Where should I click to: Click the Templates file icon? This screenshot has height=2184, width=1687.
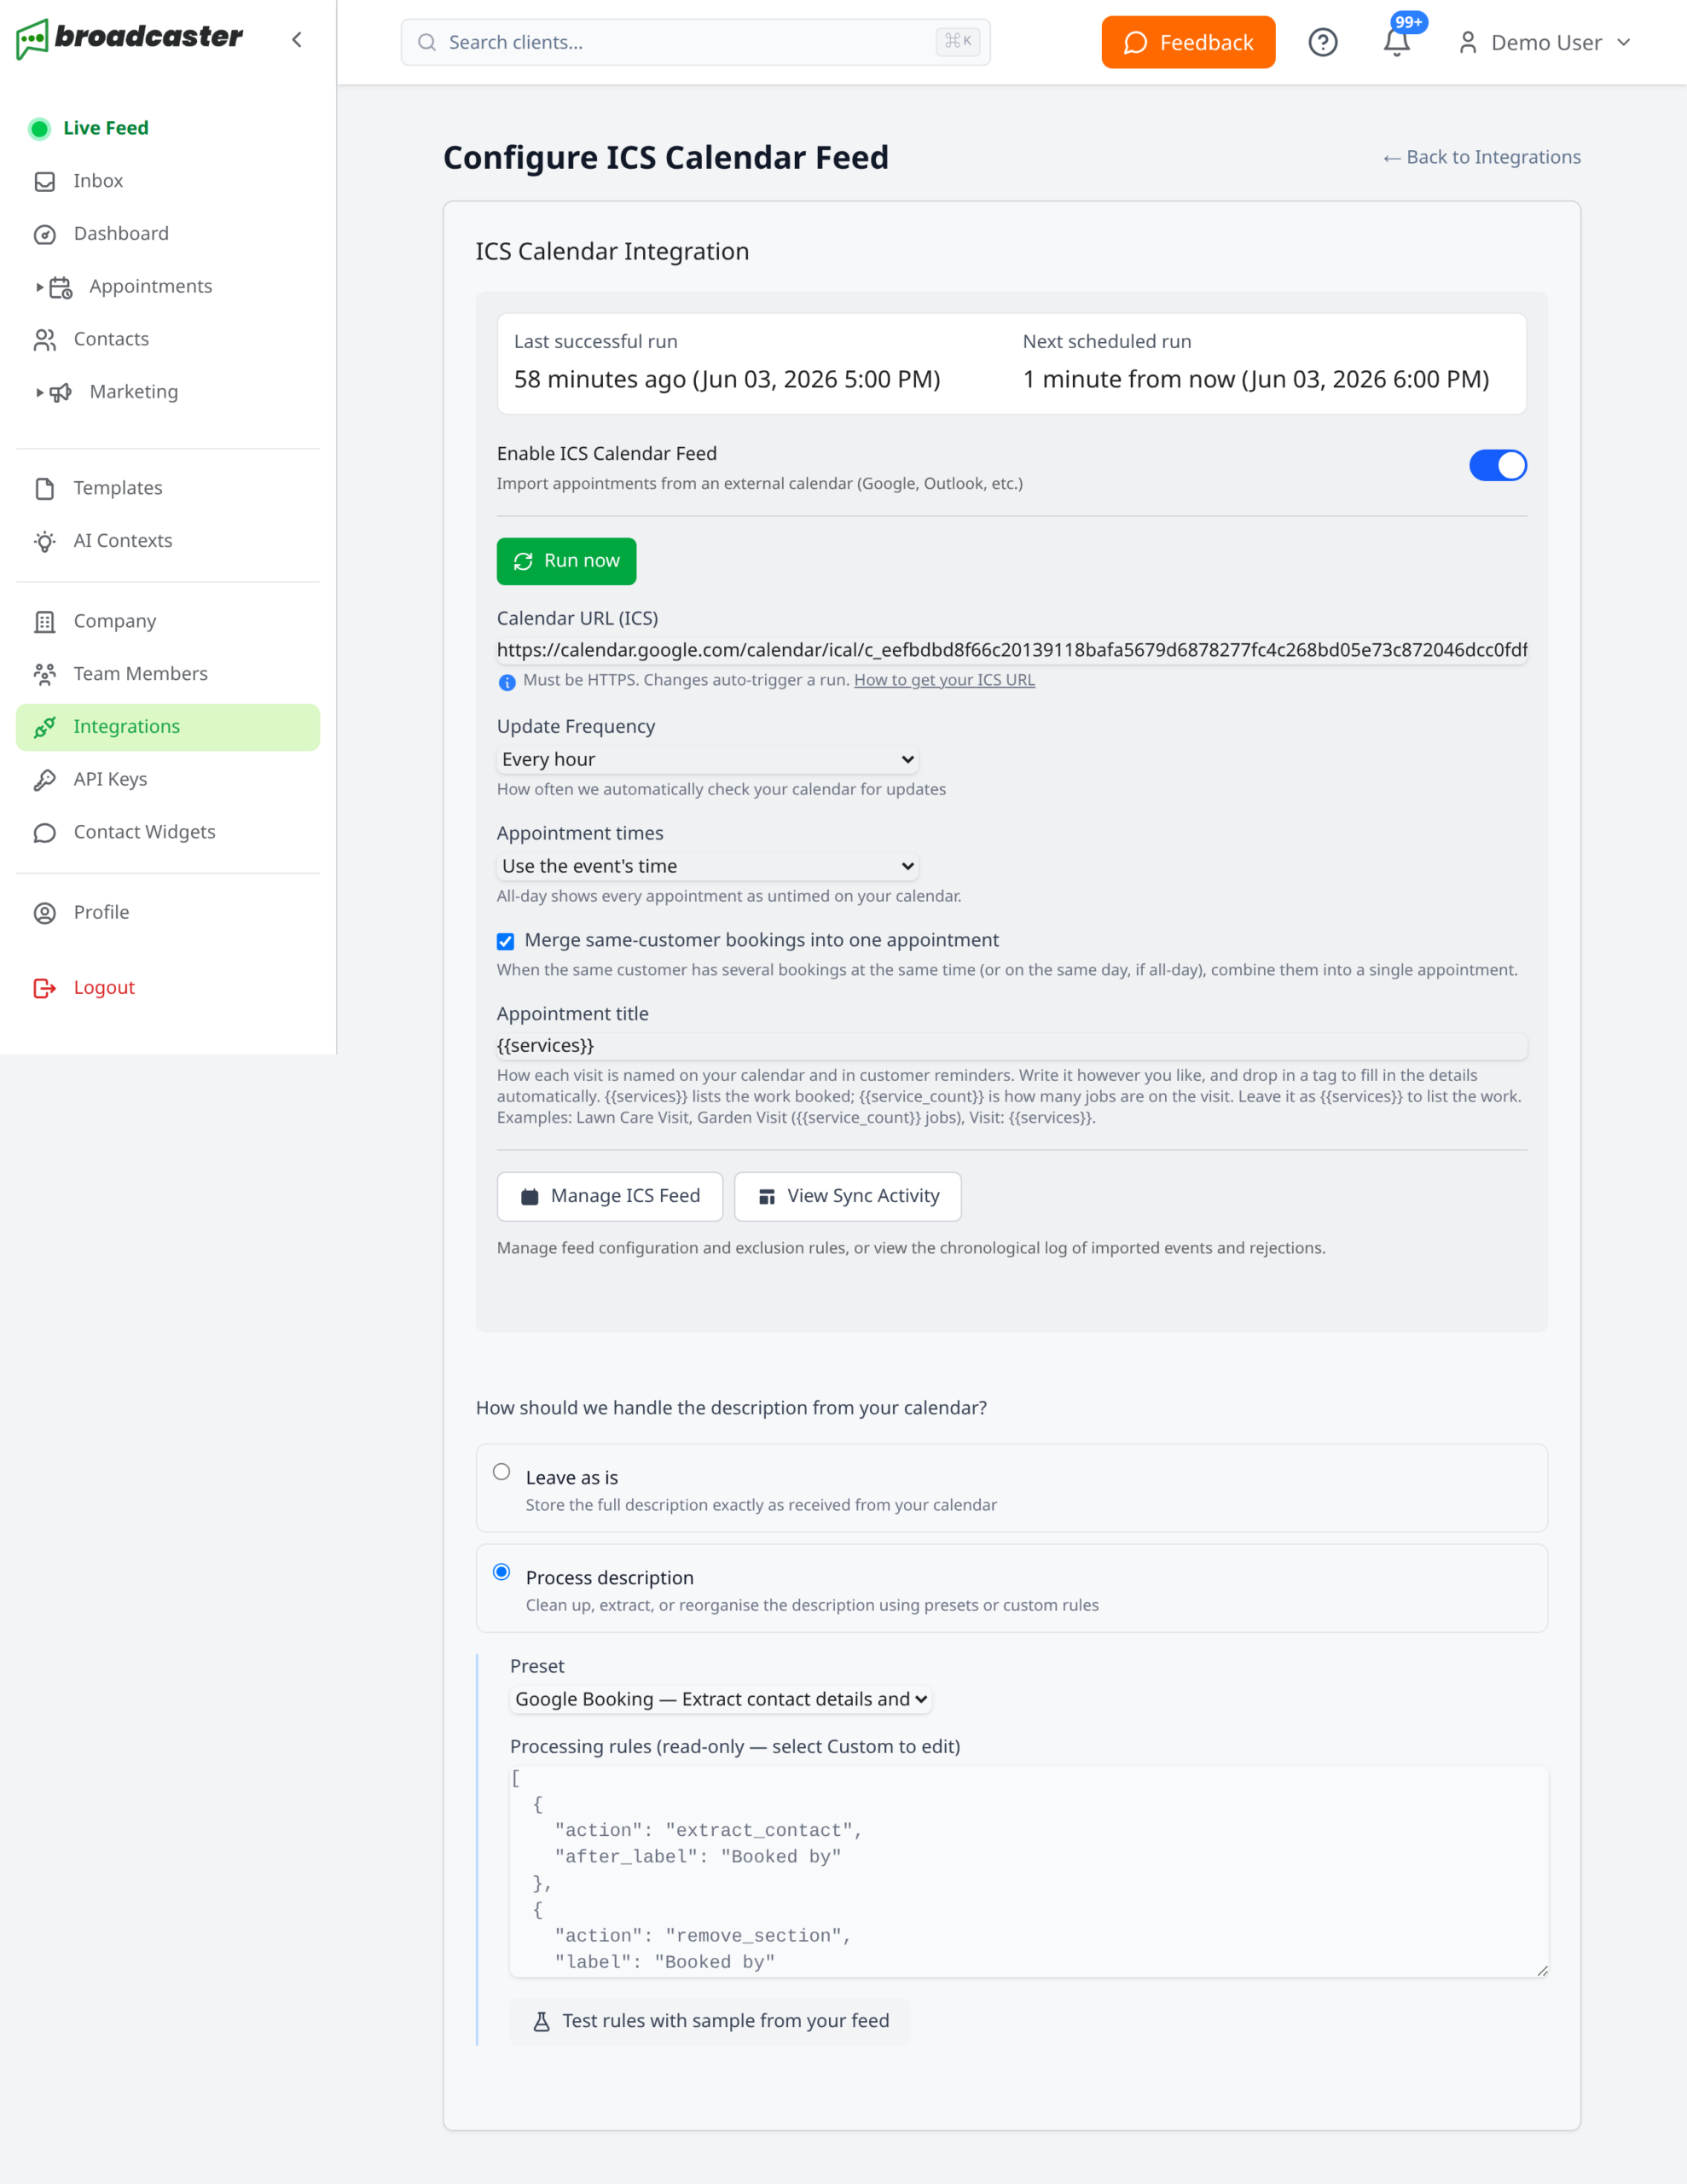pos(45,488)
